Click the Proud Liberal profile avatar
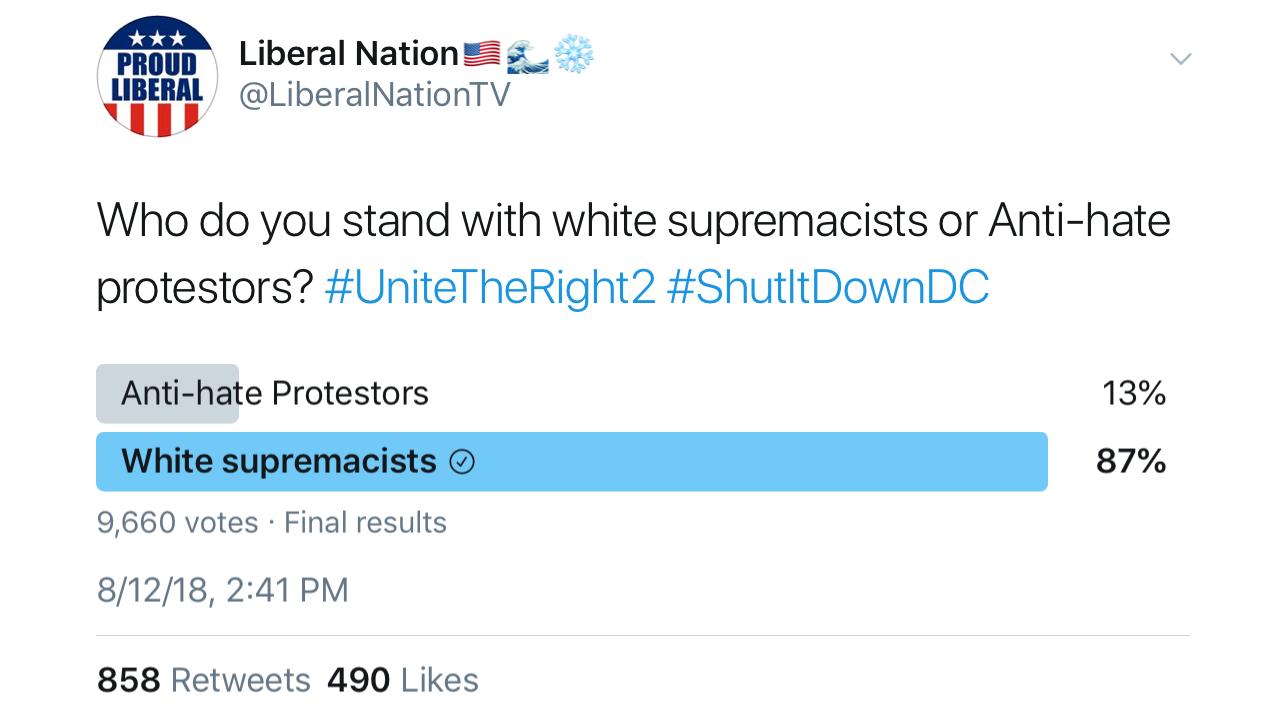This screenshot has height=716, width=1276. coord(157,77)
